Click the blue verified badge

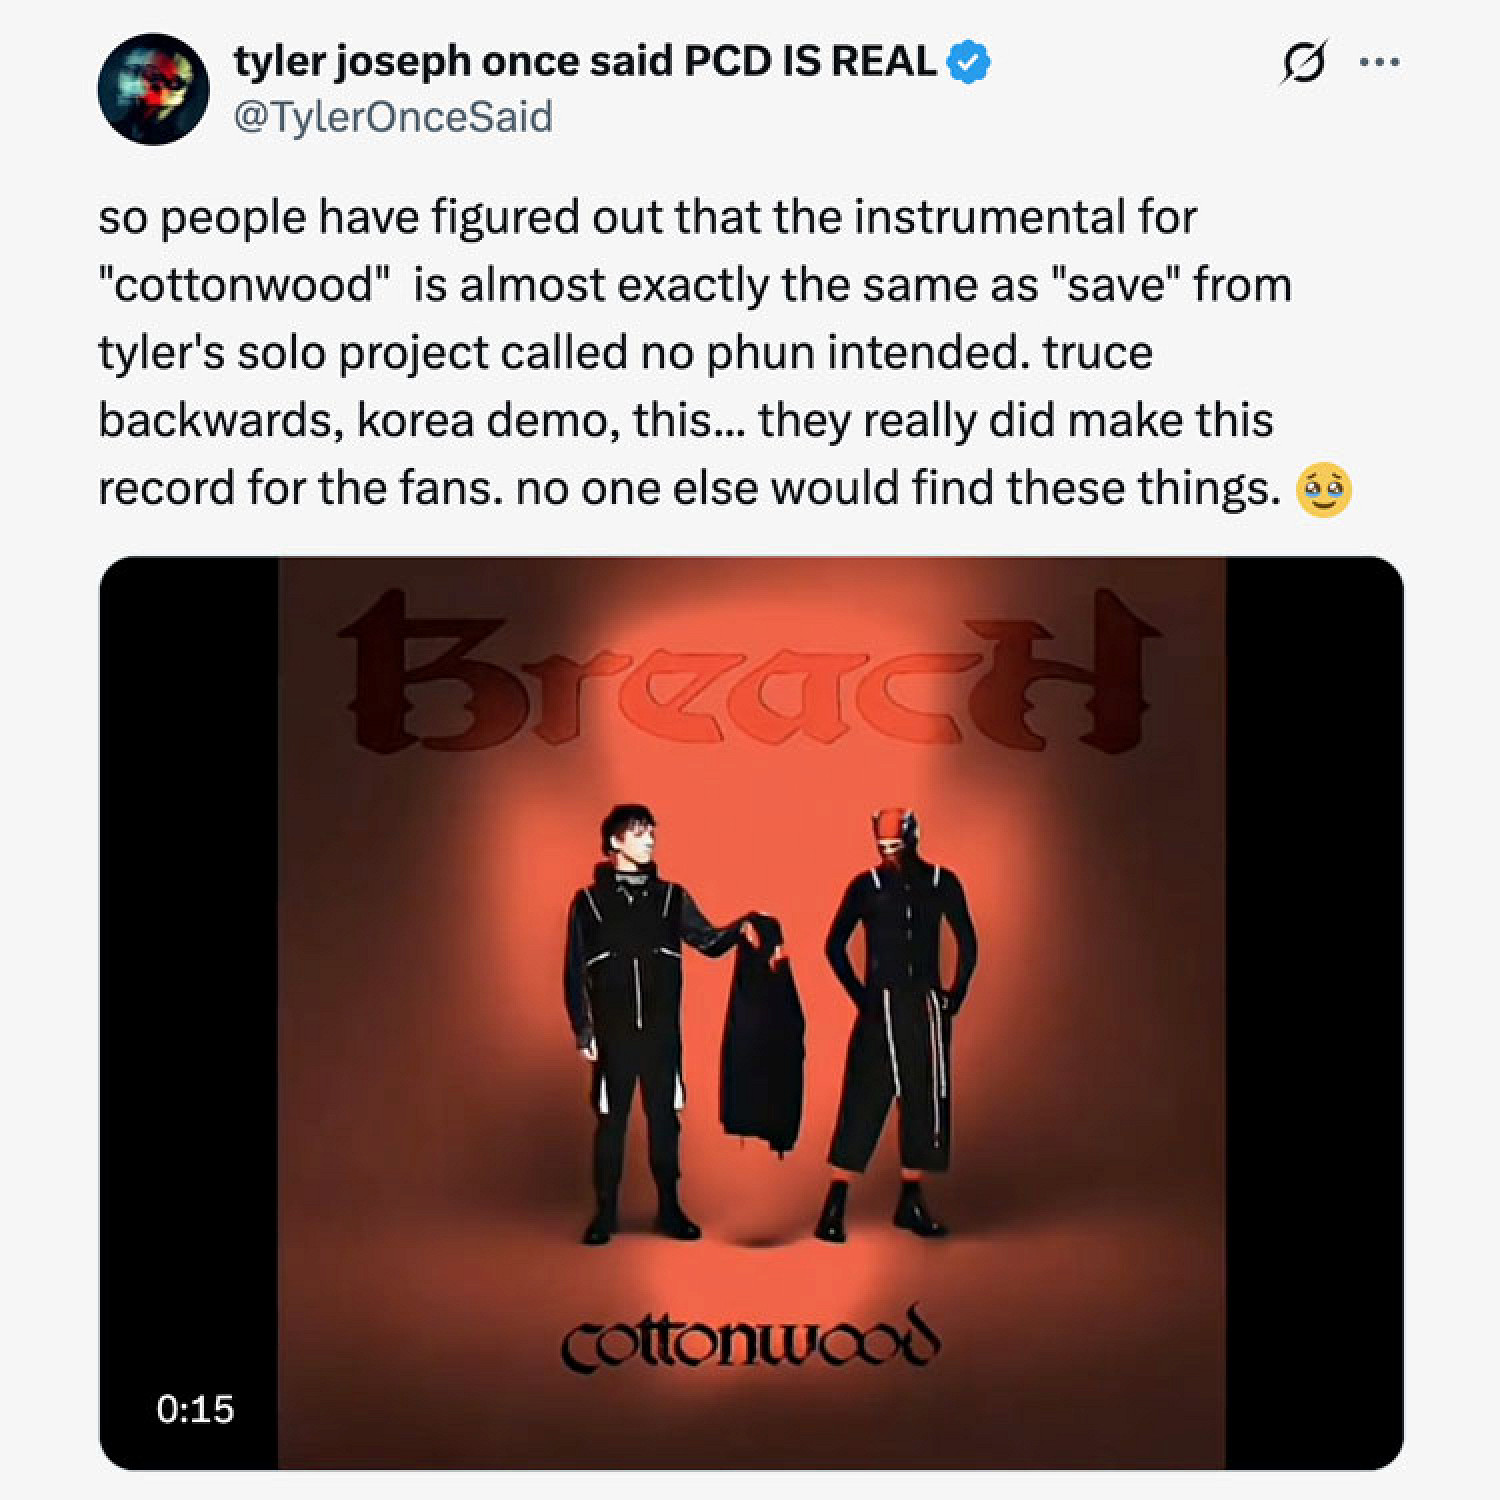click(967, 62)
